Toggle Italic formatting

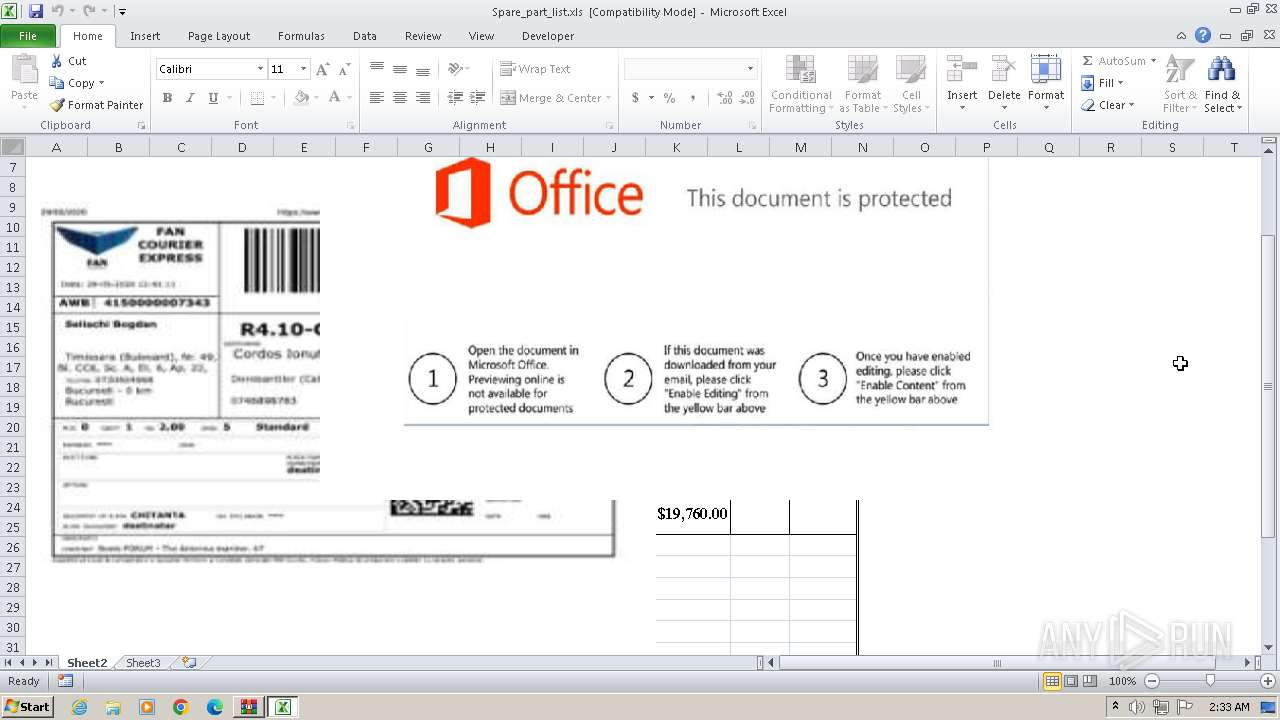(189, 98)
